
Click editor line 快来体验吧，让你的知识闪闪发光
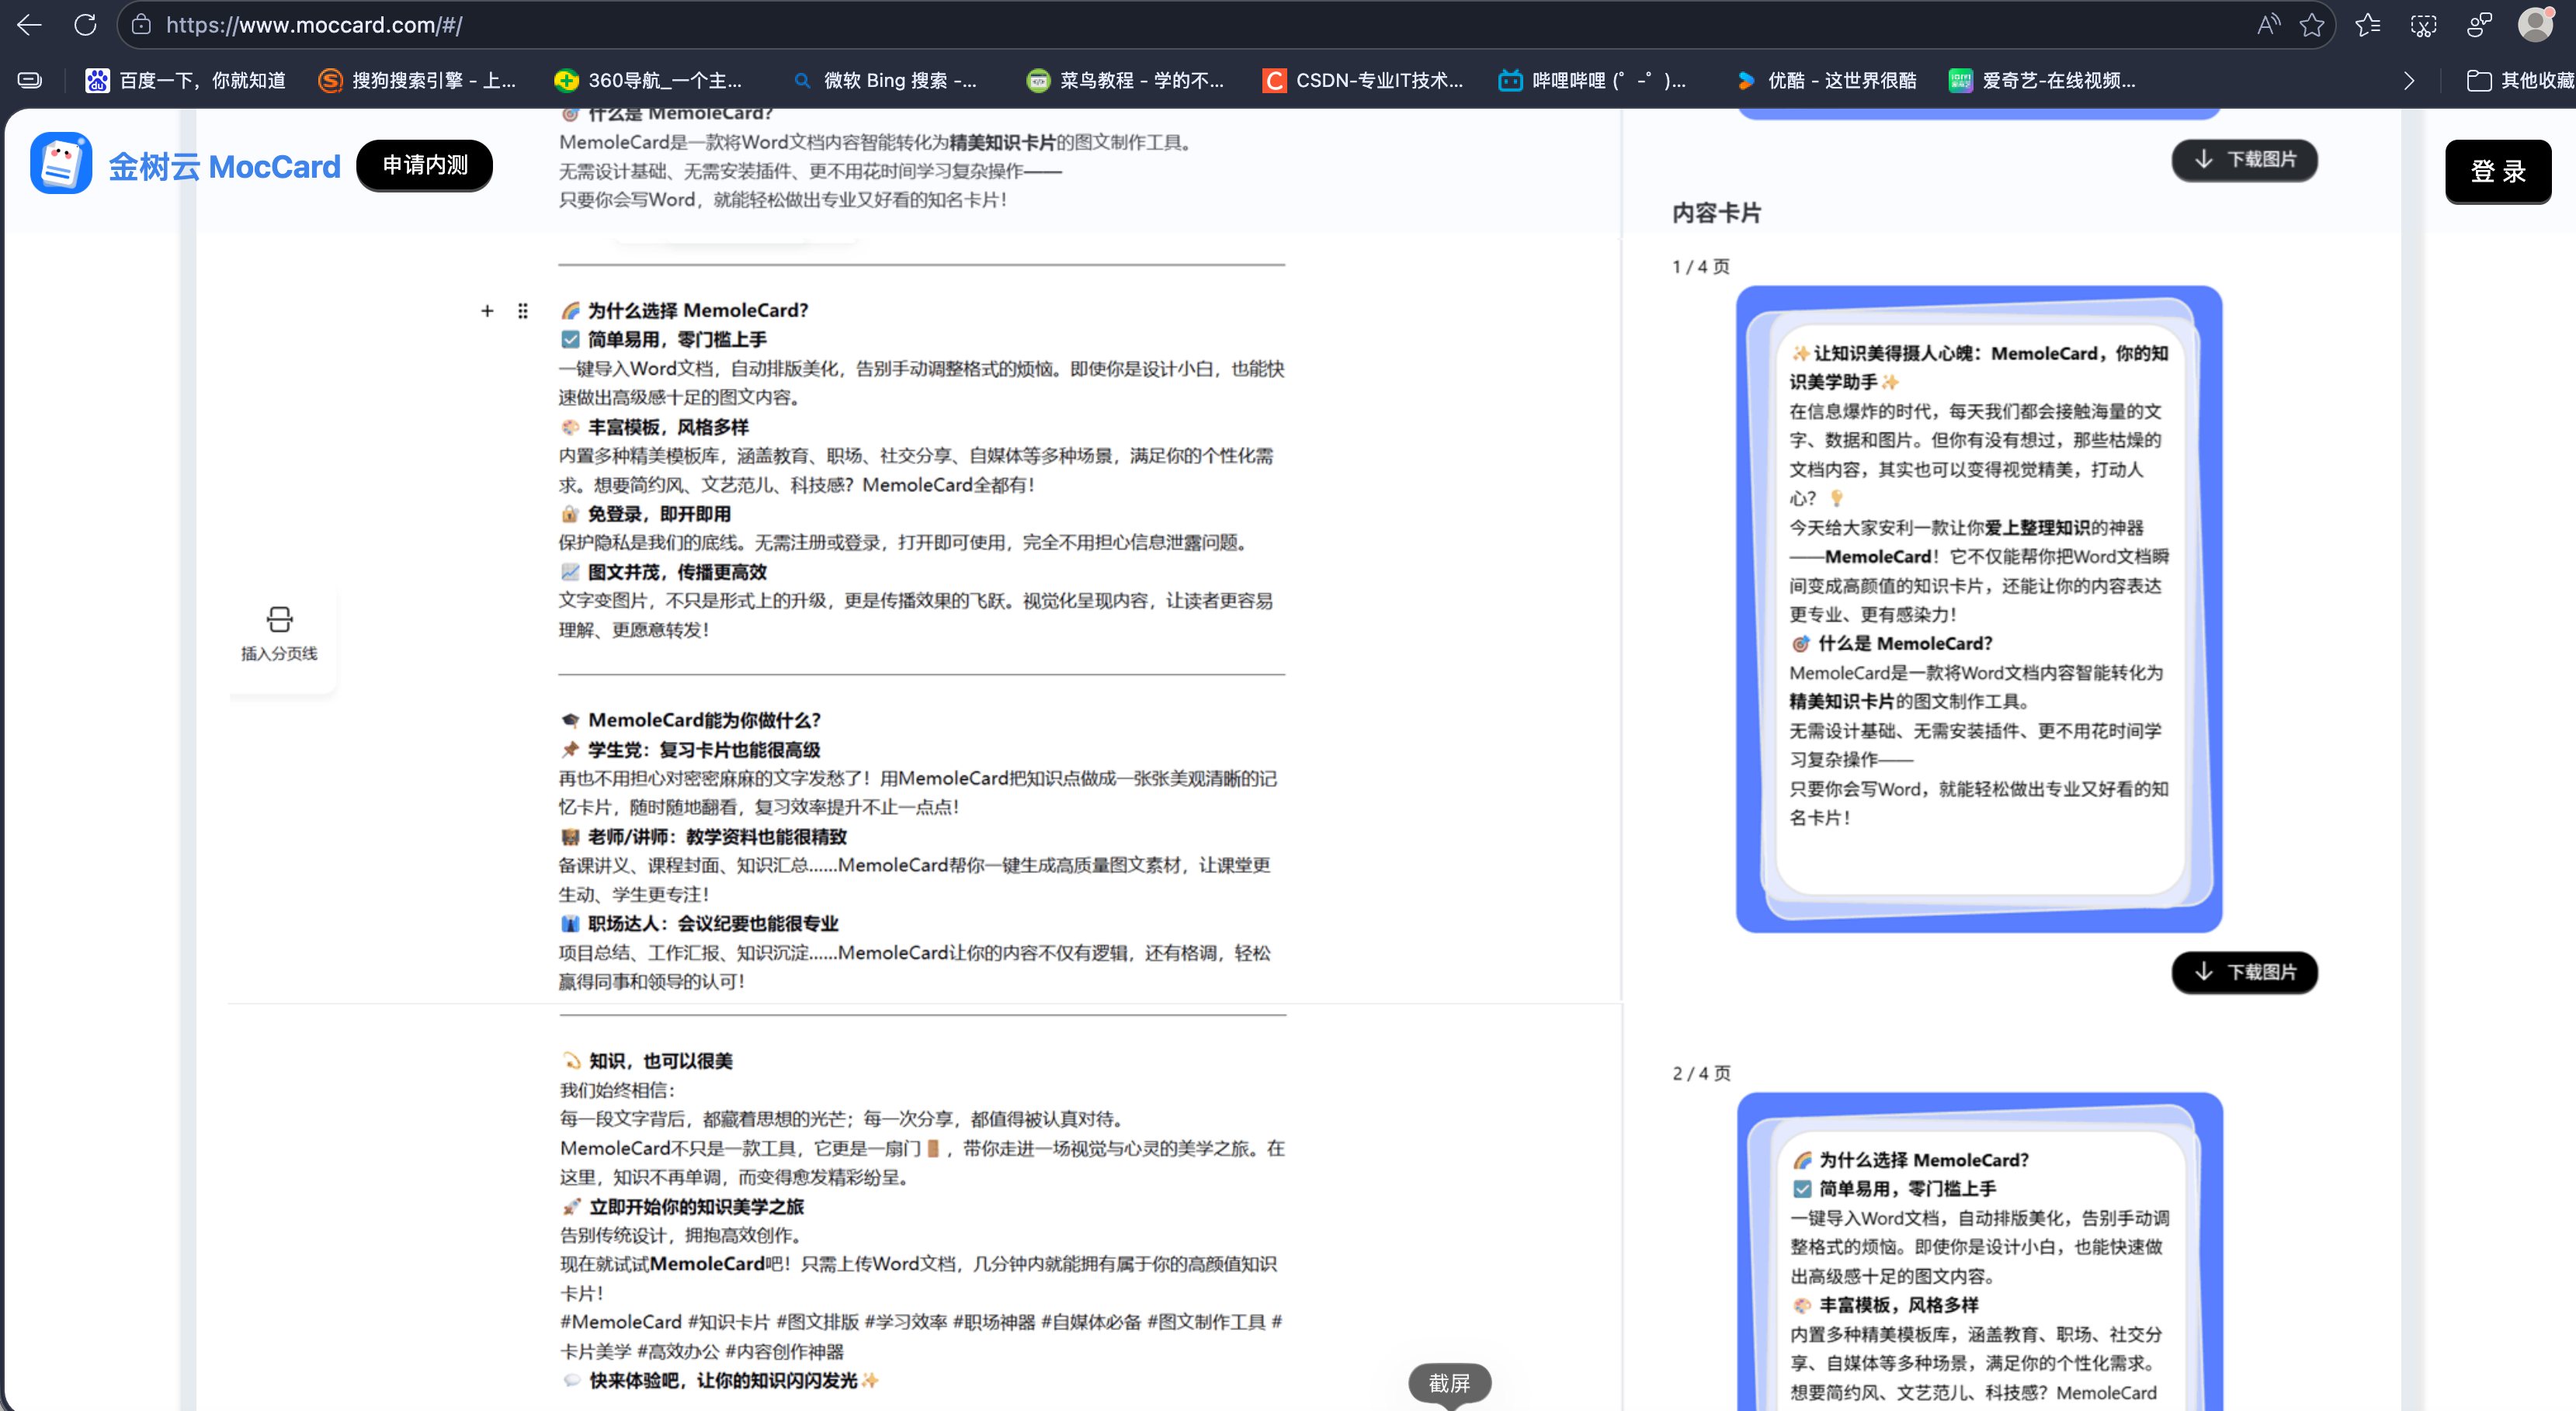coord(720,1381)
